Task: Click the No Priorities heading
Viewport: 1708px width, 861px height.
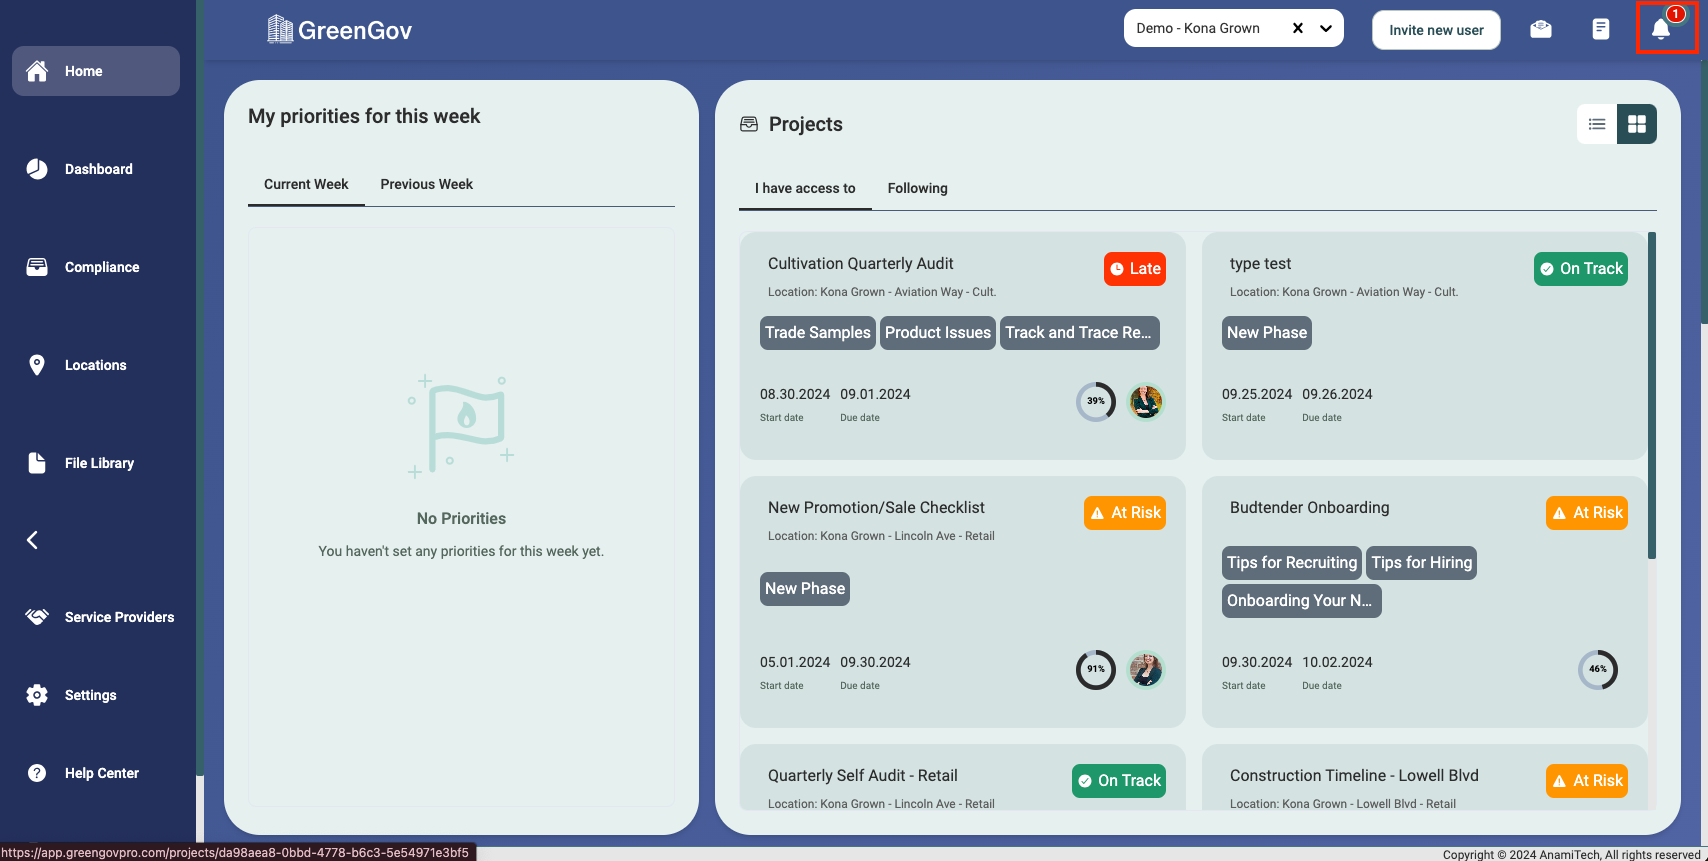Action: [461, 519]
